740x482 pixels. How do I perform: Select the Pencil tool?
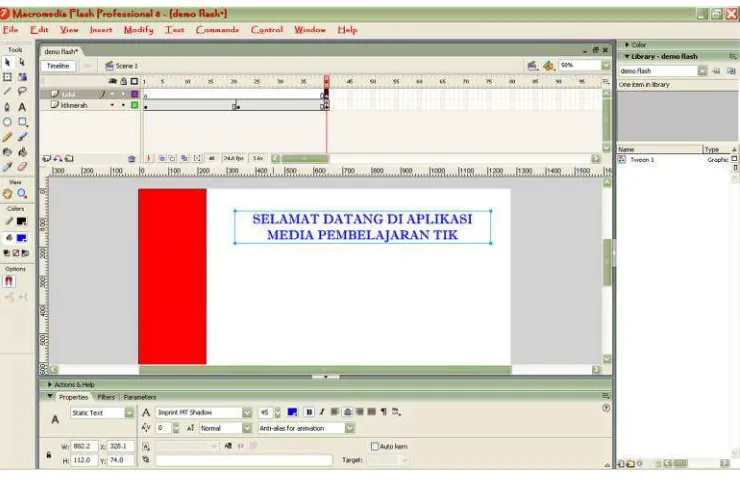pyautogui.click(x=8, y=137)
